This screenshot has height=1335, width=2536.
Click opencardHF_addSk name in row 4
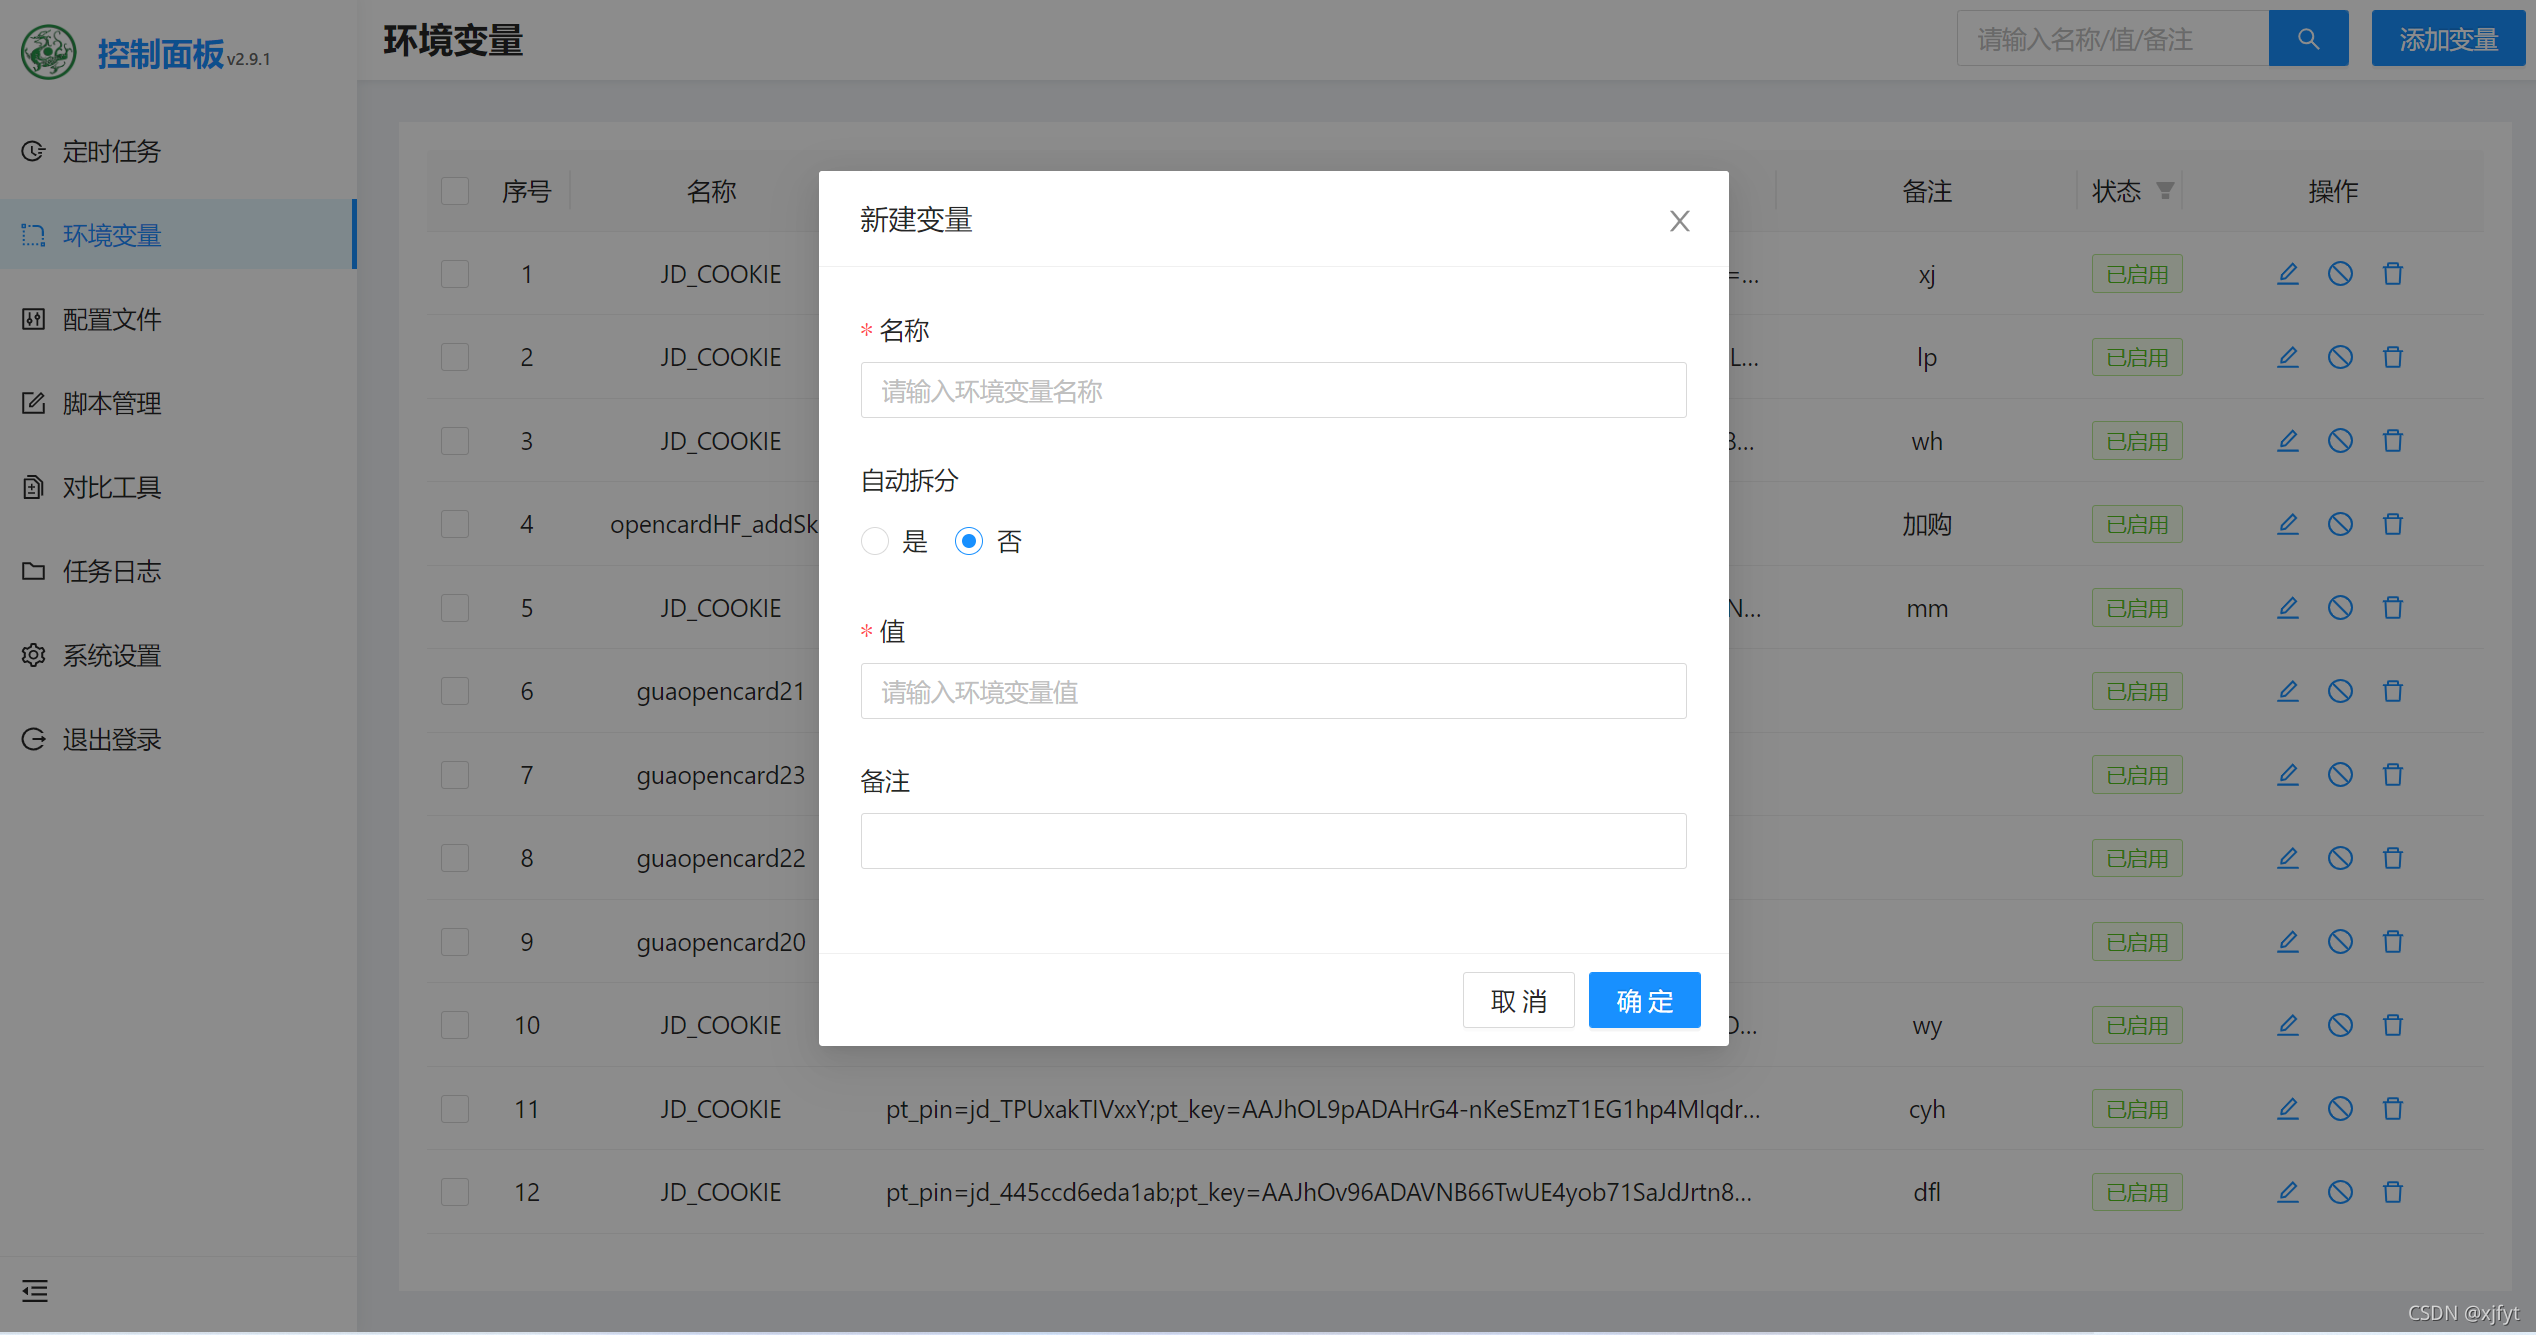point(714,524)
